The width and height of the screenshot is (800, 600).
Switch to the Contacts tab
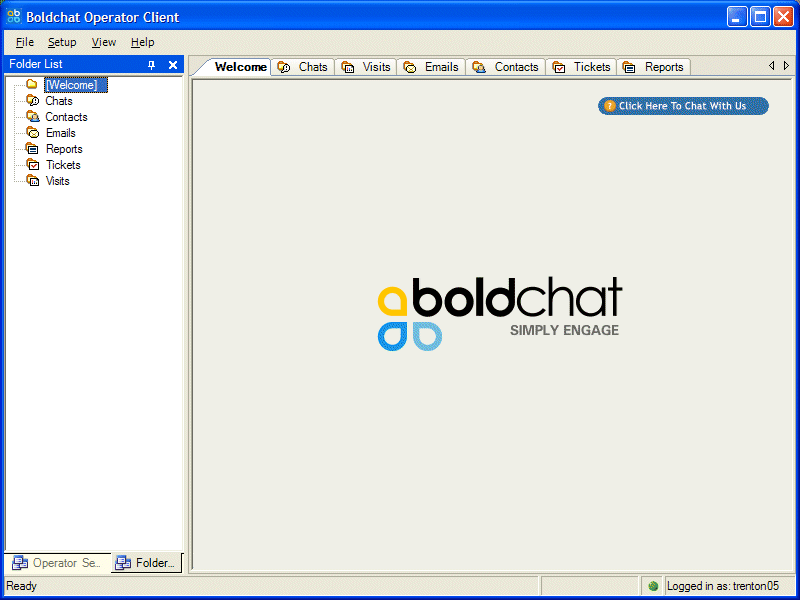click(x=506, y=67)
